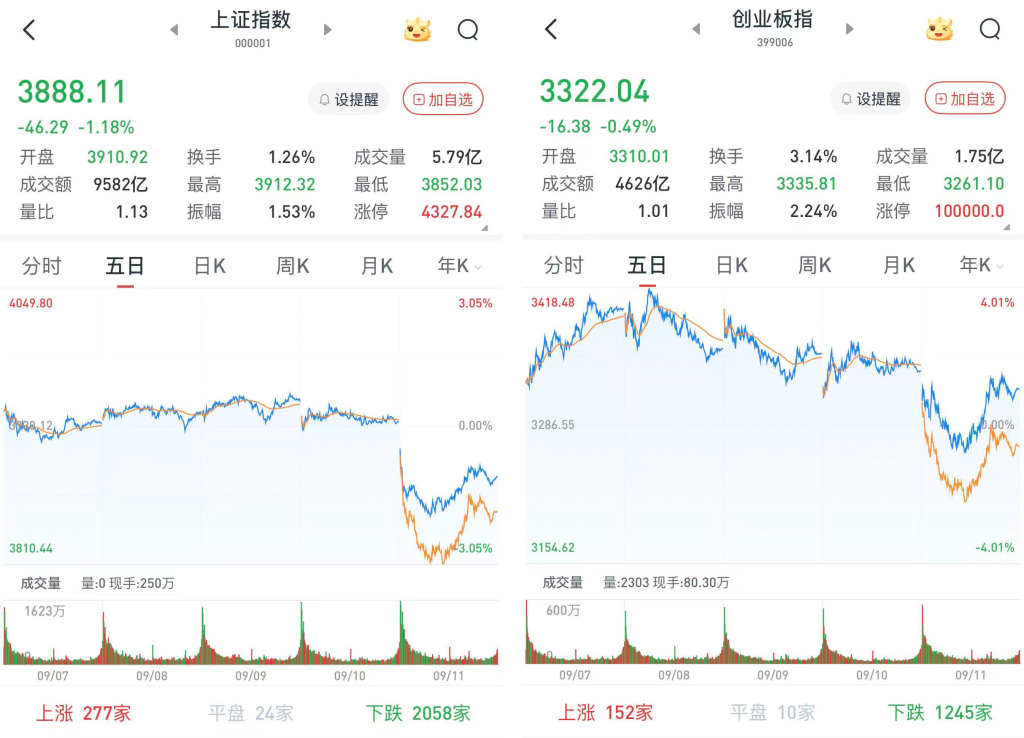Viewport: 1024px width, 738px height.
Task: Switch to next index after 上证指数
Action: pyautogui.click(x=328, y=29)
